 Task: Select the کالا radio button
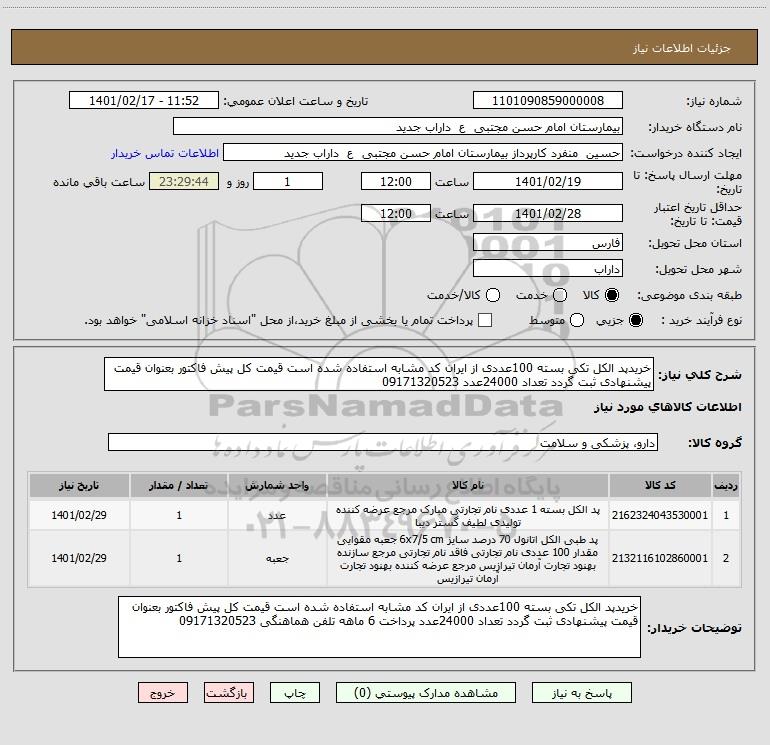click(x=612, y=295)
